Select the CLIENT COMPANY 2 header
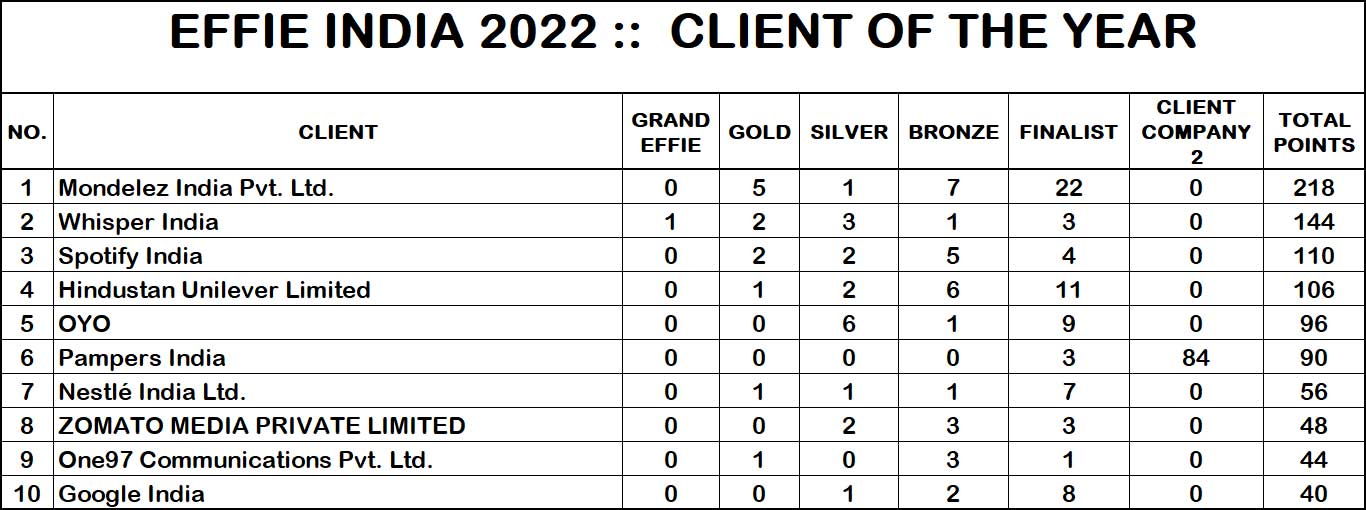 (1196, 132)
